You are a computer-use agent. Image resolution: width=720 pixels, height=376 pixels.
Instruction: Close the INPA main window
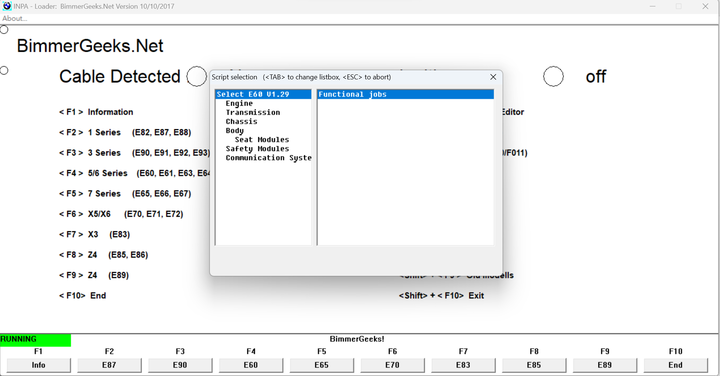click(705, 6)
